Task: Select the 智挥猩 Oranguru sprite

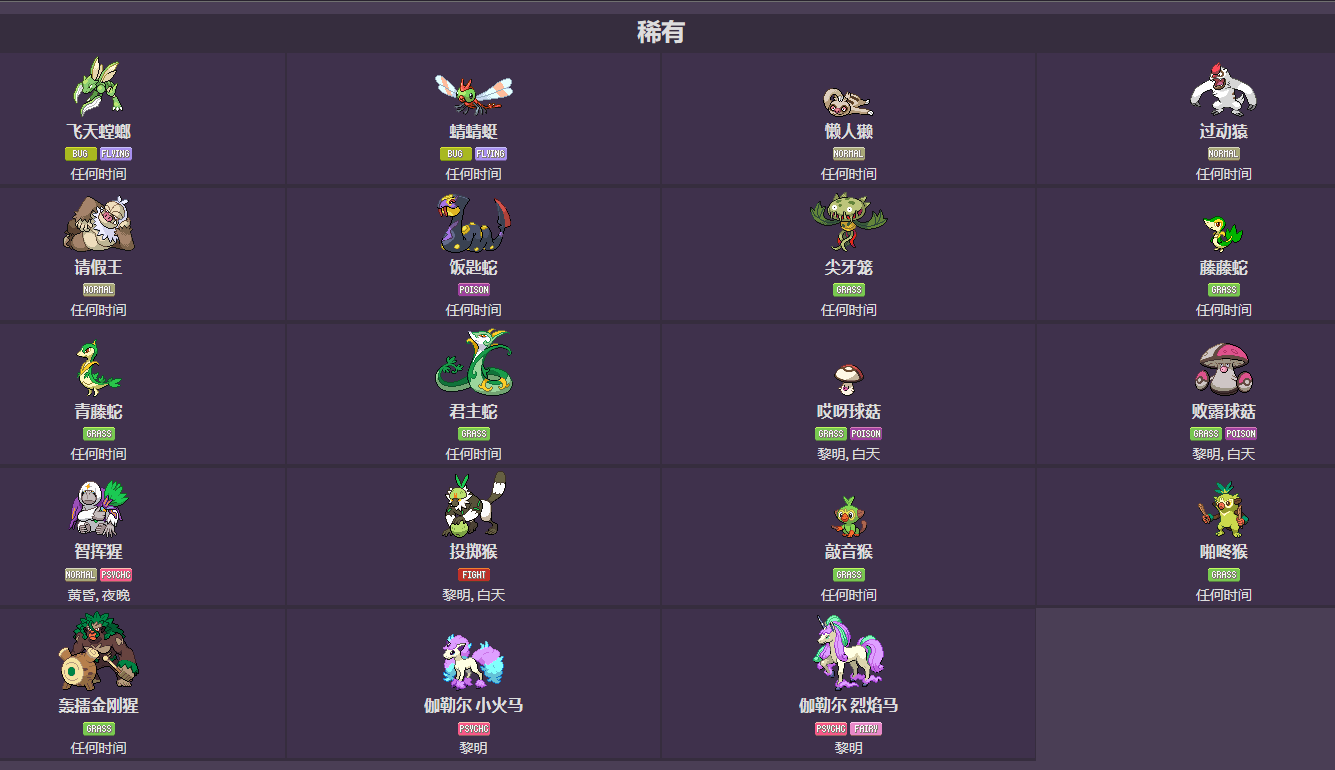Action: 98,507
